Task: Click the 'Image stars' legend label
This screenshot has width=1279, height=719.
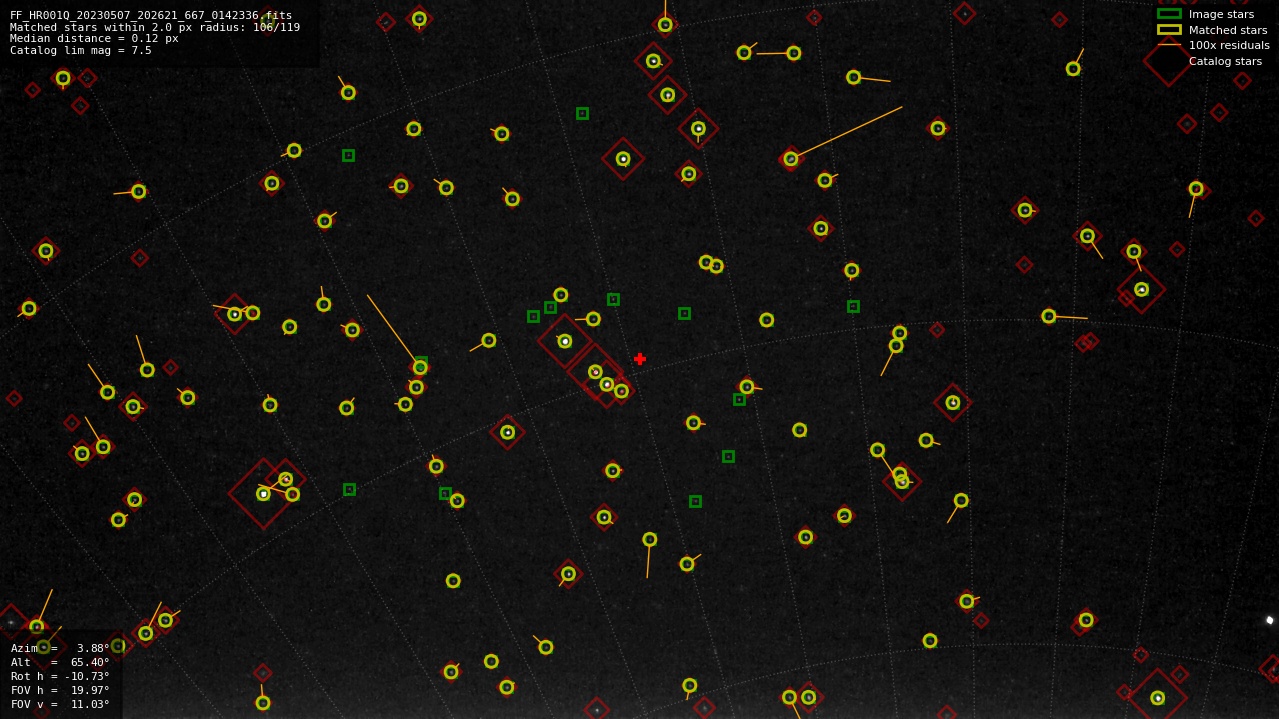Action: coord(1221,14)
